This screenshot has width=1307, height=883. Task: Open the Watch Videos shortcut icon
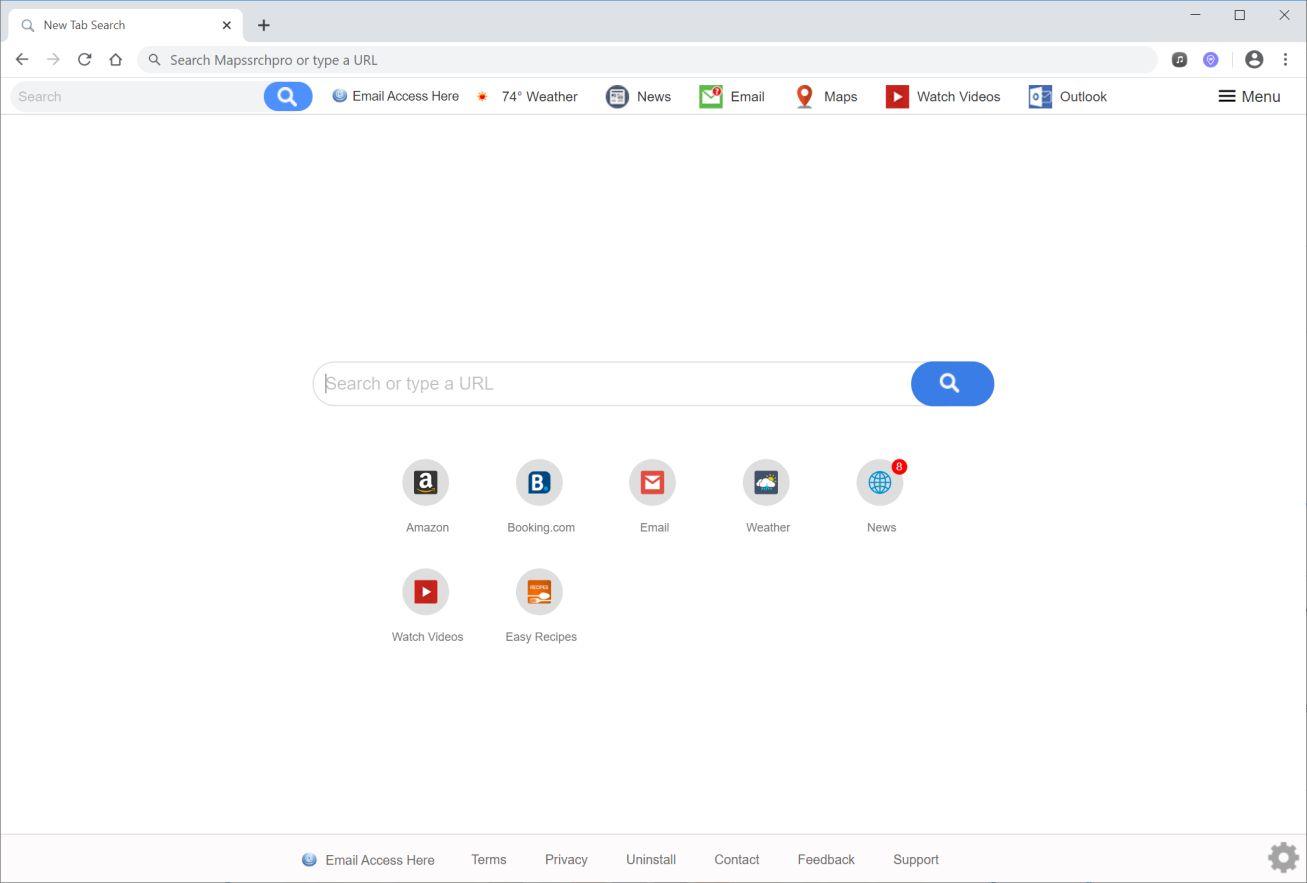426,591
